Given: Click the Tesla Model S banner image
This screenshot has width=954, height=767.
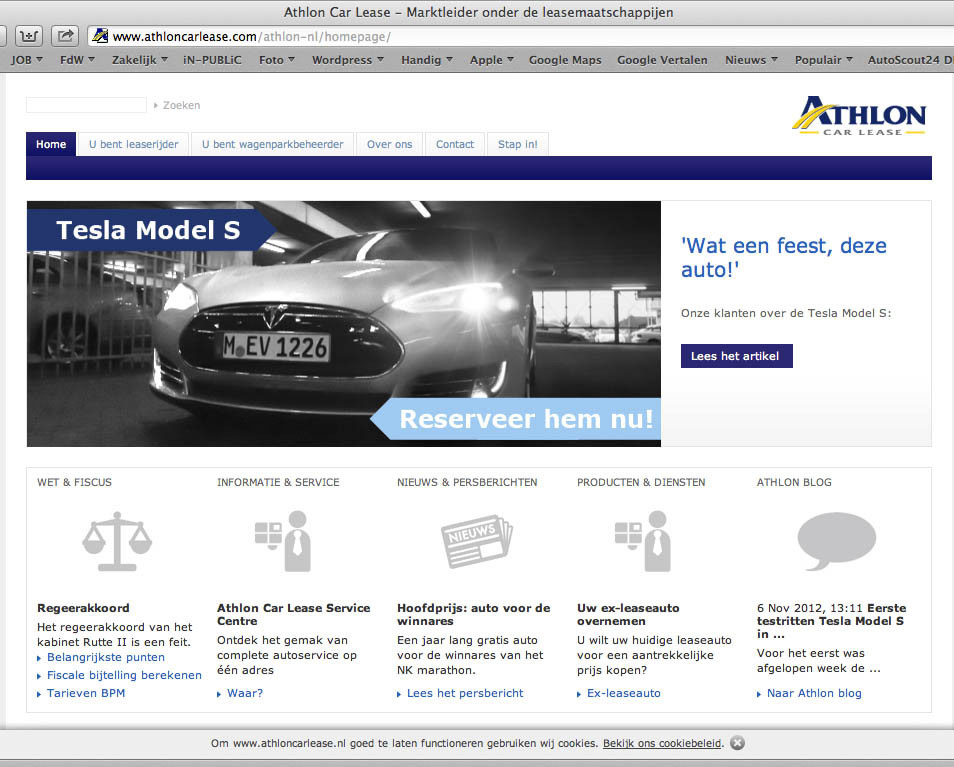Looking at the screenshot, I should click(344, 324).
